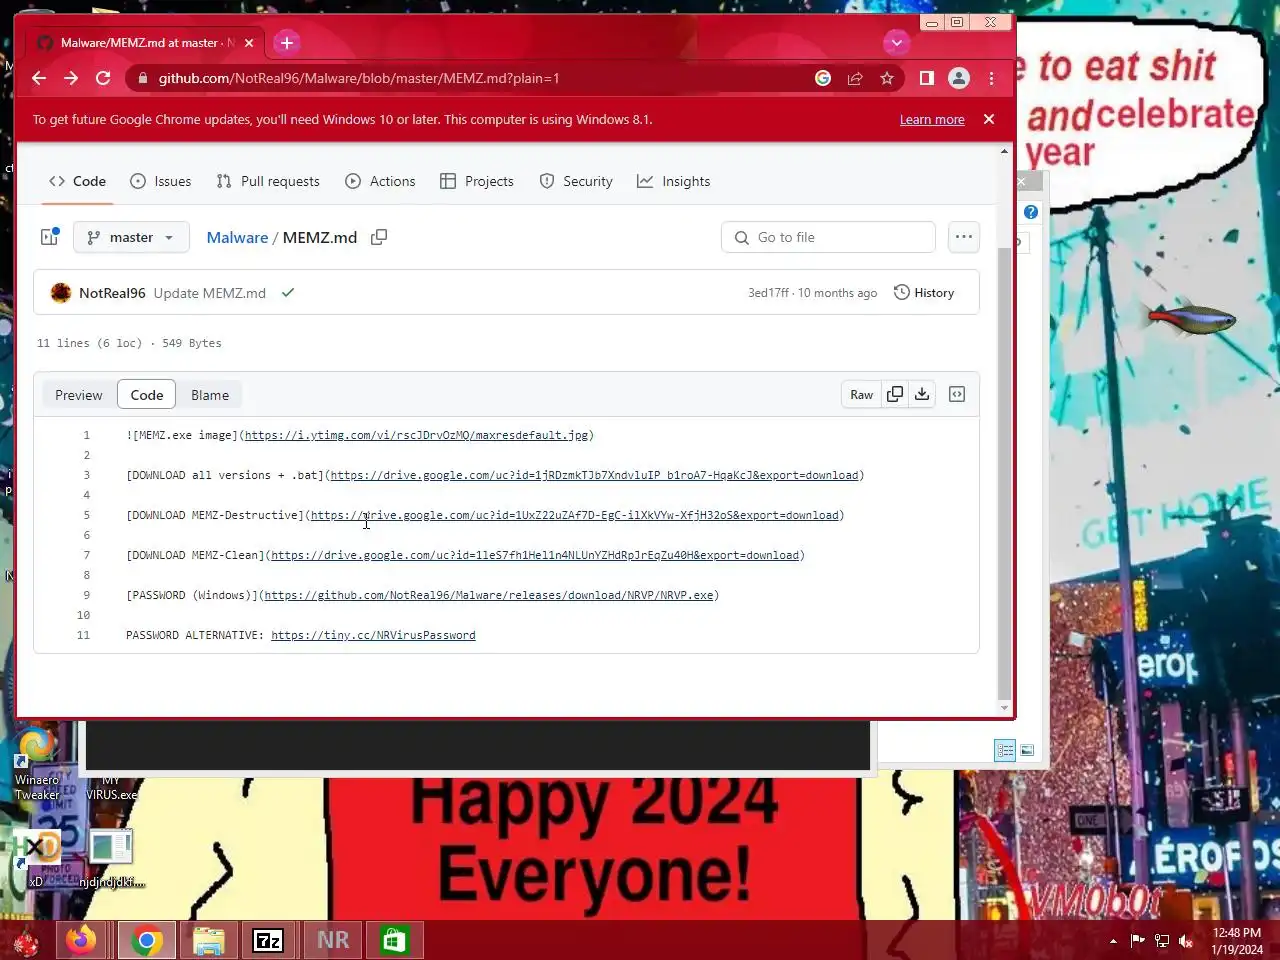Open the master branch dropdown
The width and height of the screenshot is (1280, 960).
[131, 237]
